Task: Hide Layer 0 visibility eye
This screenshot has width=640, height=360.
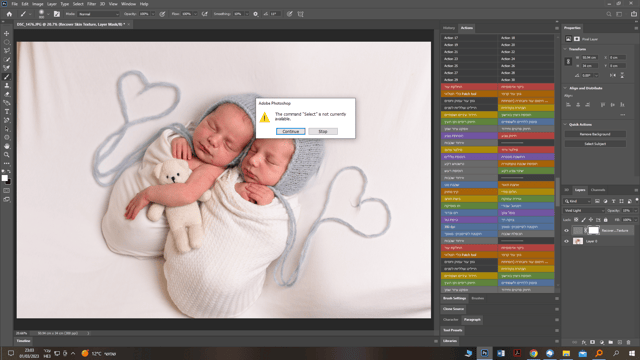Action: [567, 241]
